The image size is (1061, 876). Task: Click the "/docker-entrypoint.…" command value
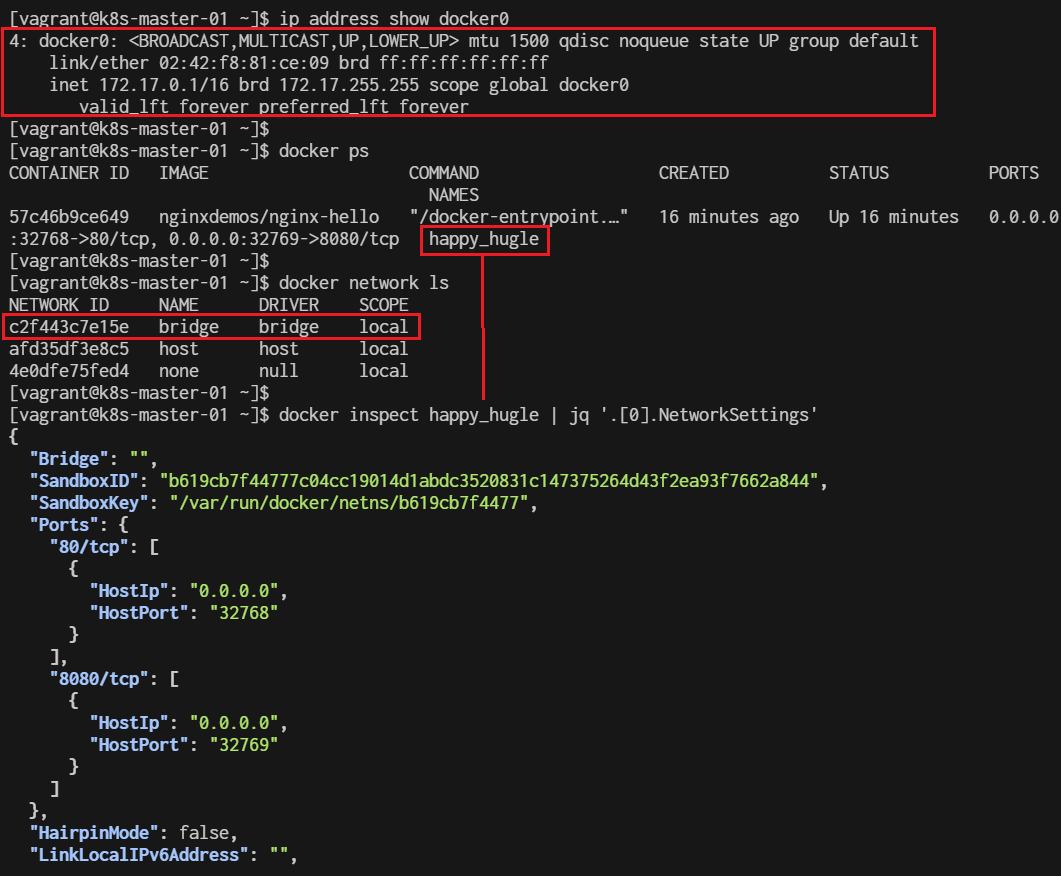click(518, 217)
